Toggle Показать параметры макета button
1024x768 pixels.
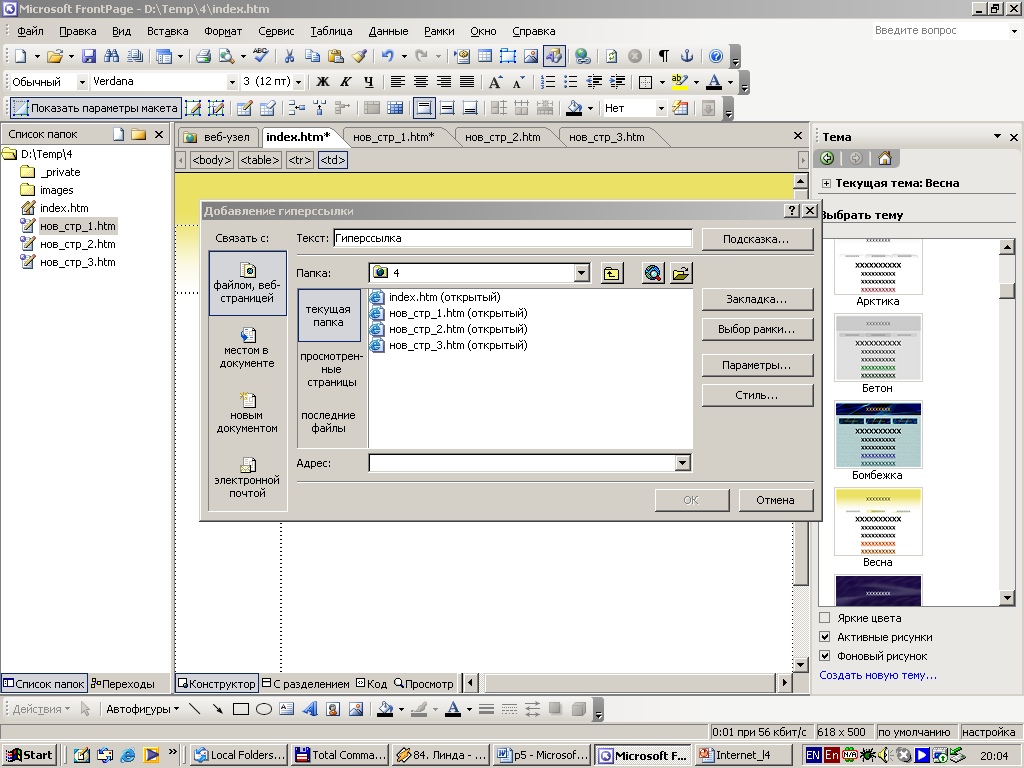pos(95,108)
